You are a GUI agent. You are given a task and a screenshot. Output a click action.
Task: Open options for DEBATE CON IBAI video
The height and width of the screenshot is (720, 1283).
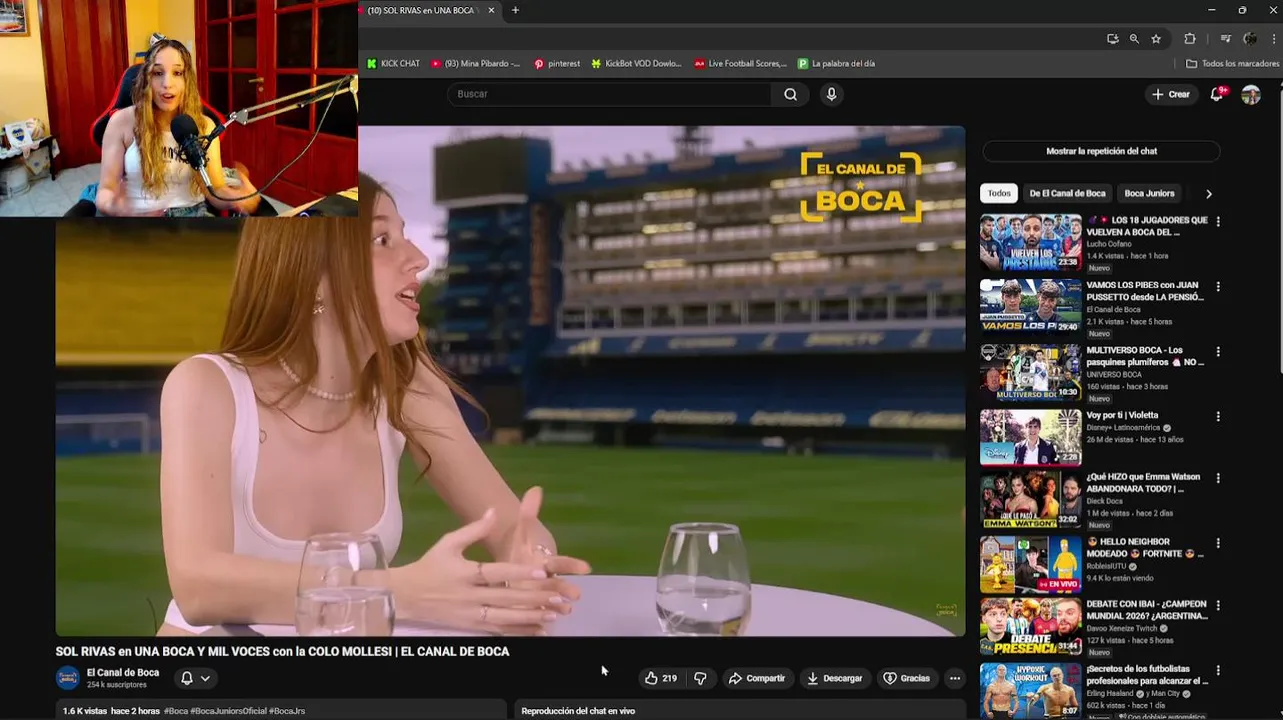pyautogui.click(x=1218, y=605)
